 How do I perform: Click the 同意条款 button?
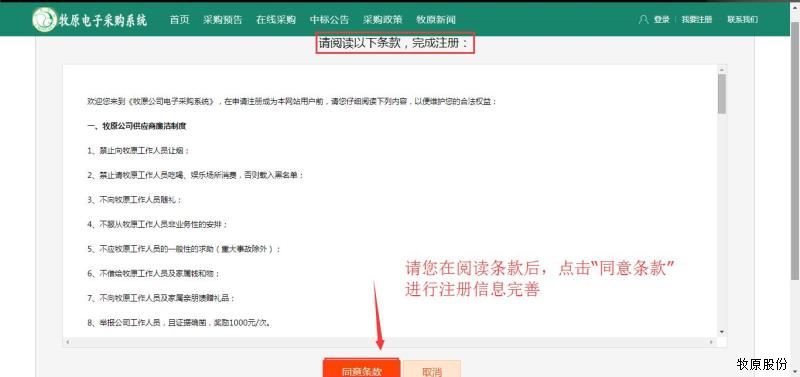coord(362,369)
